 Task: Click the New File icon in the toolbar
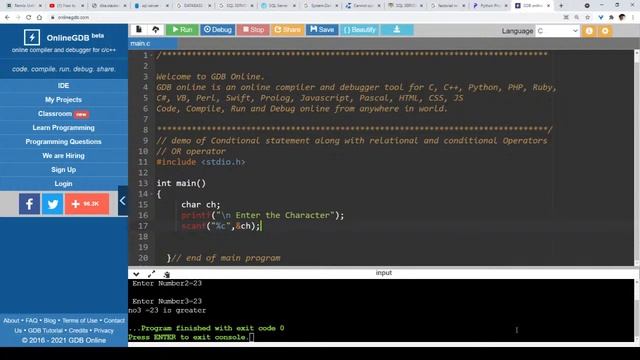click(139, 29)
